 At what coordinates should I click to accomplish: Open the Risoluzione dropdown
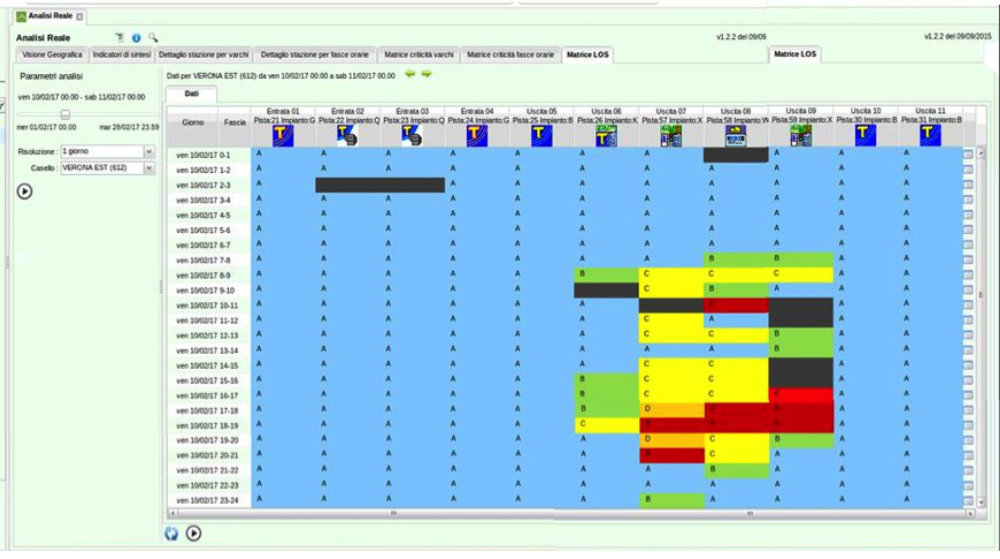click(x=148, y=151)
